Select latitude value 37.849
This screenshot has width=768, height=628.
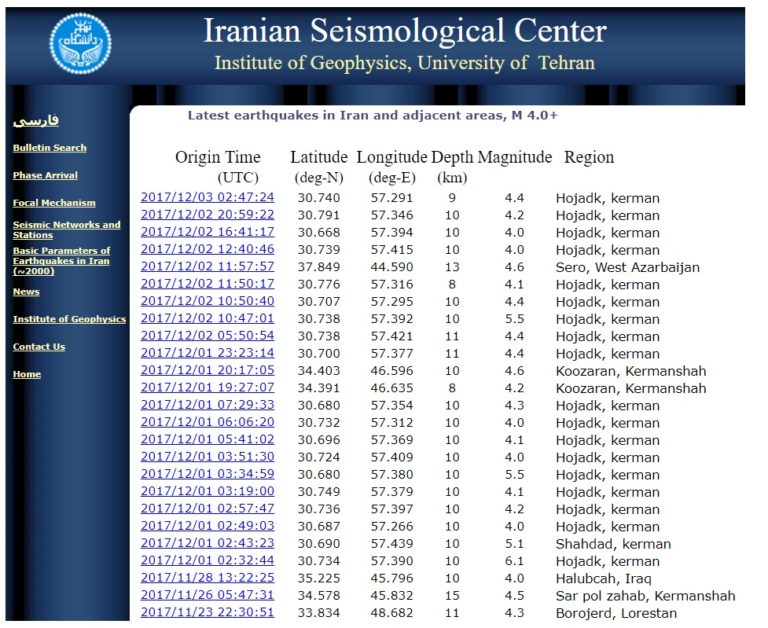tap(319, 267)
